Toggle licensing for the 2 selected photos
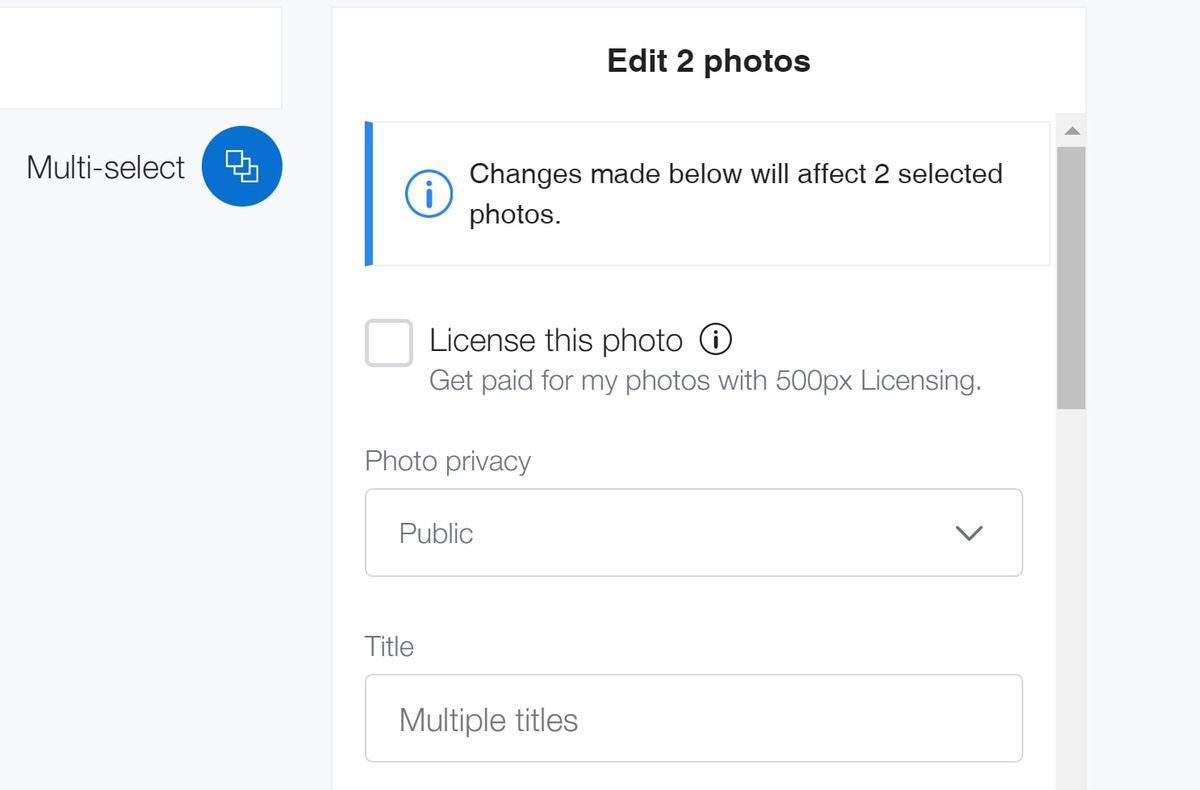The image size is (1200, 790). pyautogui.click(x=388, y=342)
